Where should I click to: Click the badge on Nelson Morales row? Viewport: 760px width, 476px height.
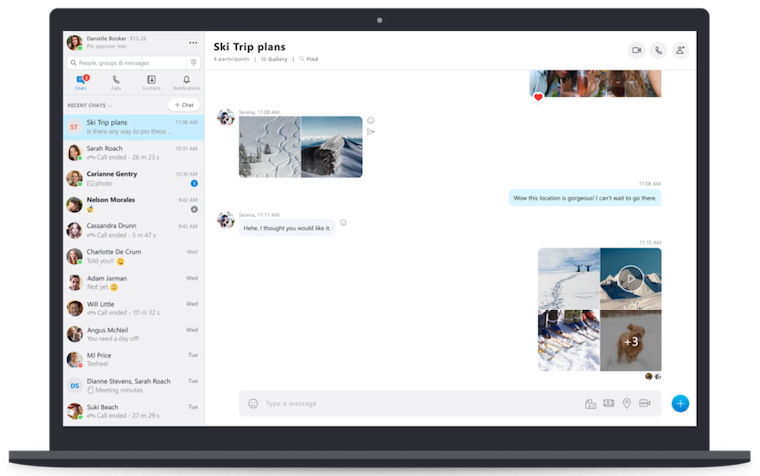pos(194,209)
